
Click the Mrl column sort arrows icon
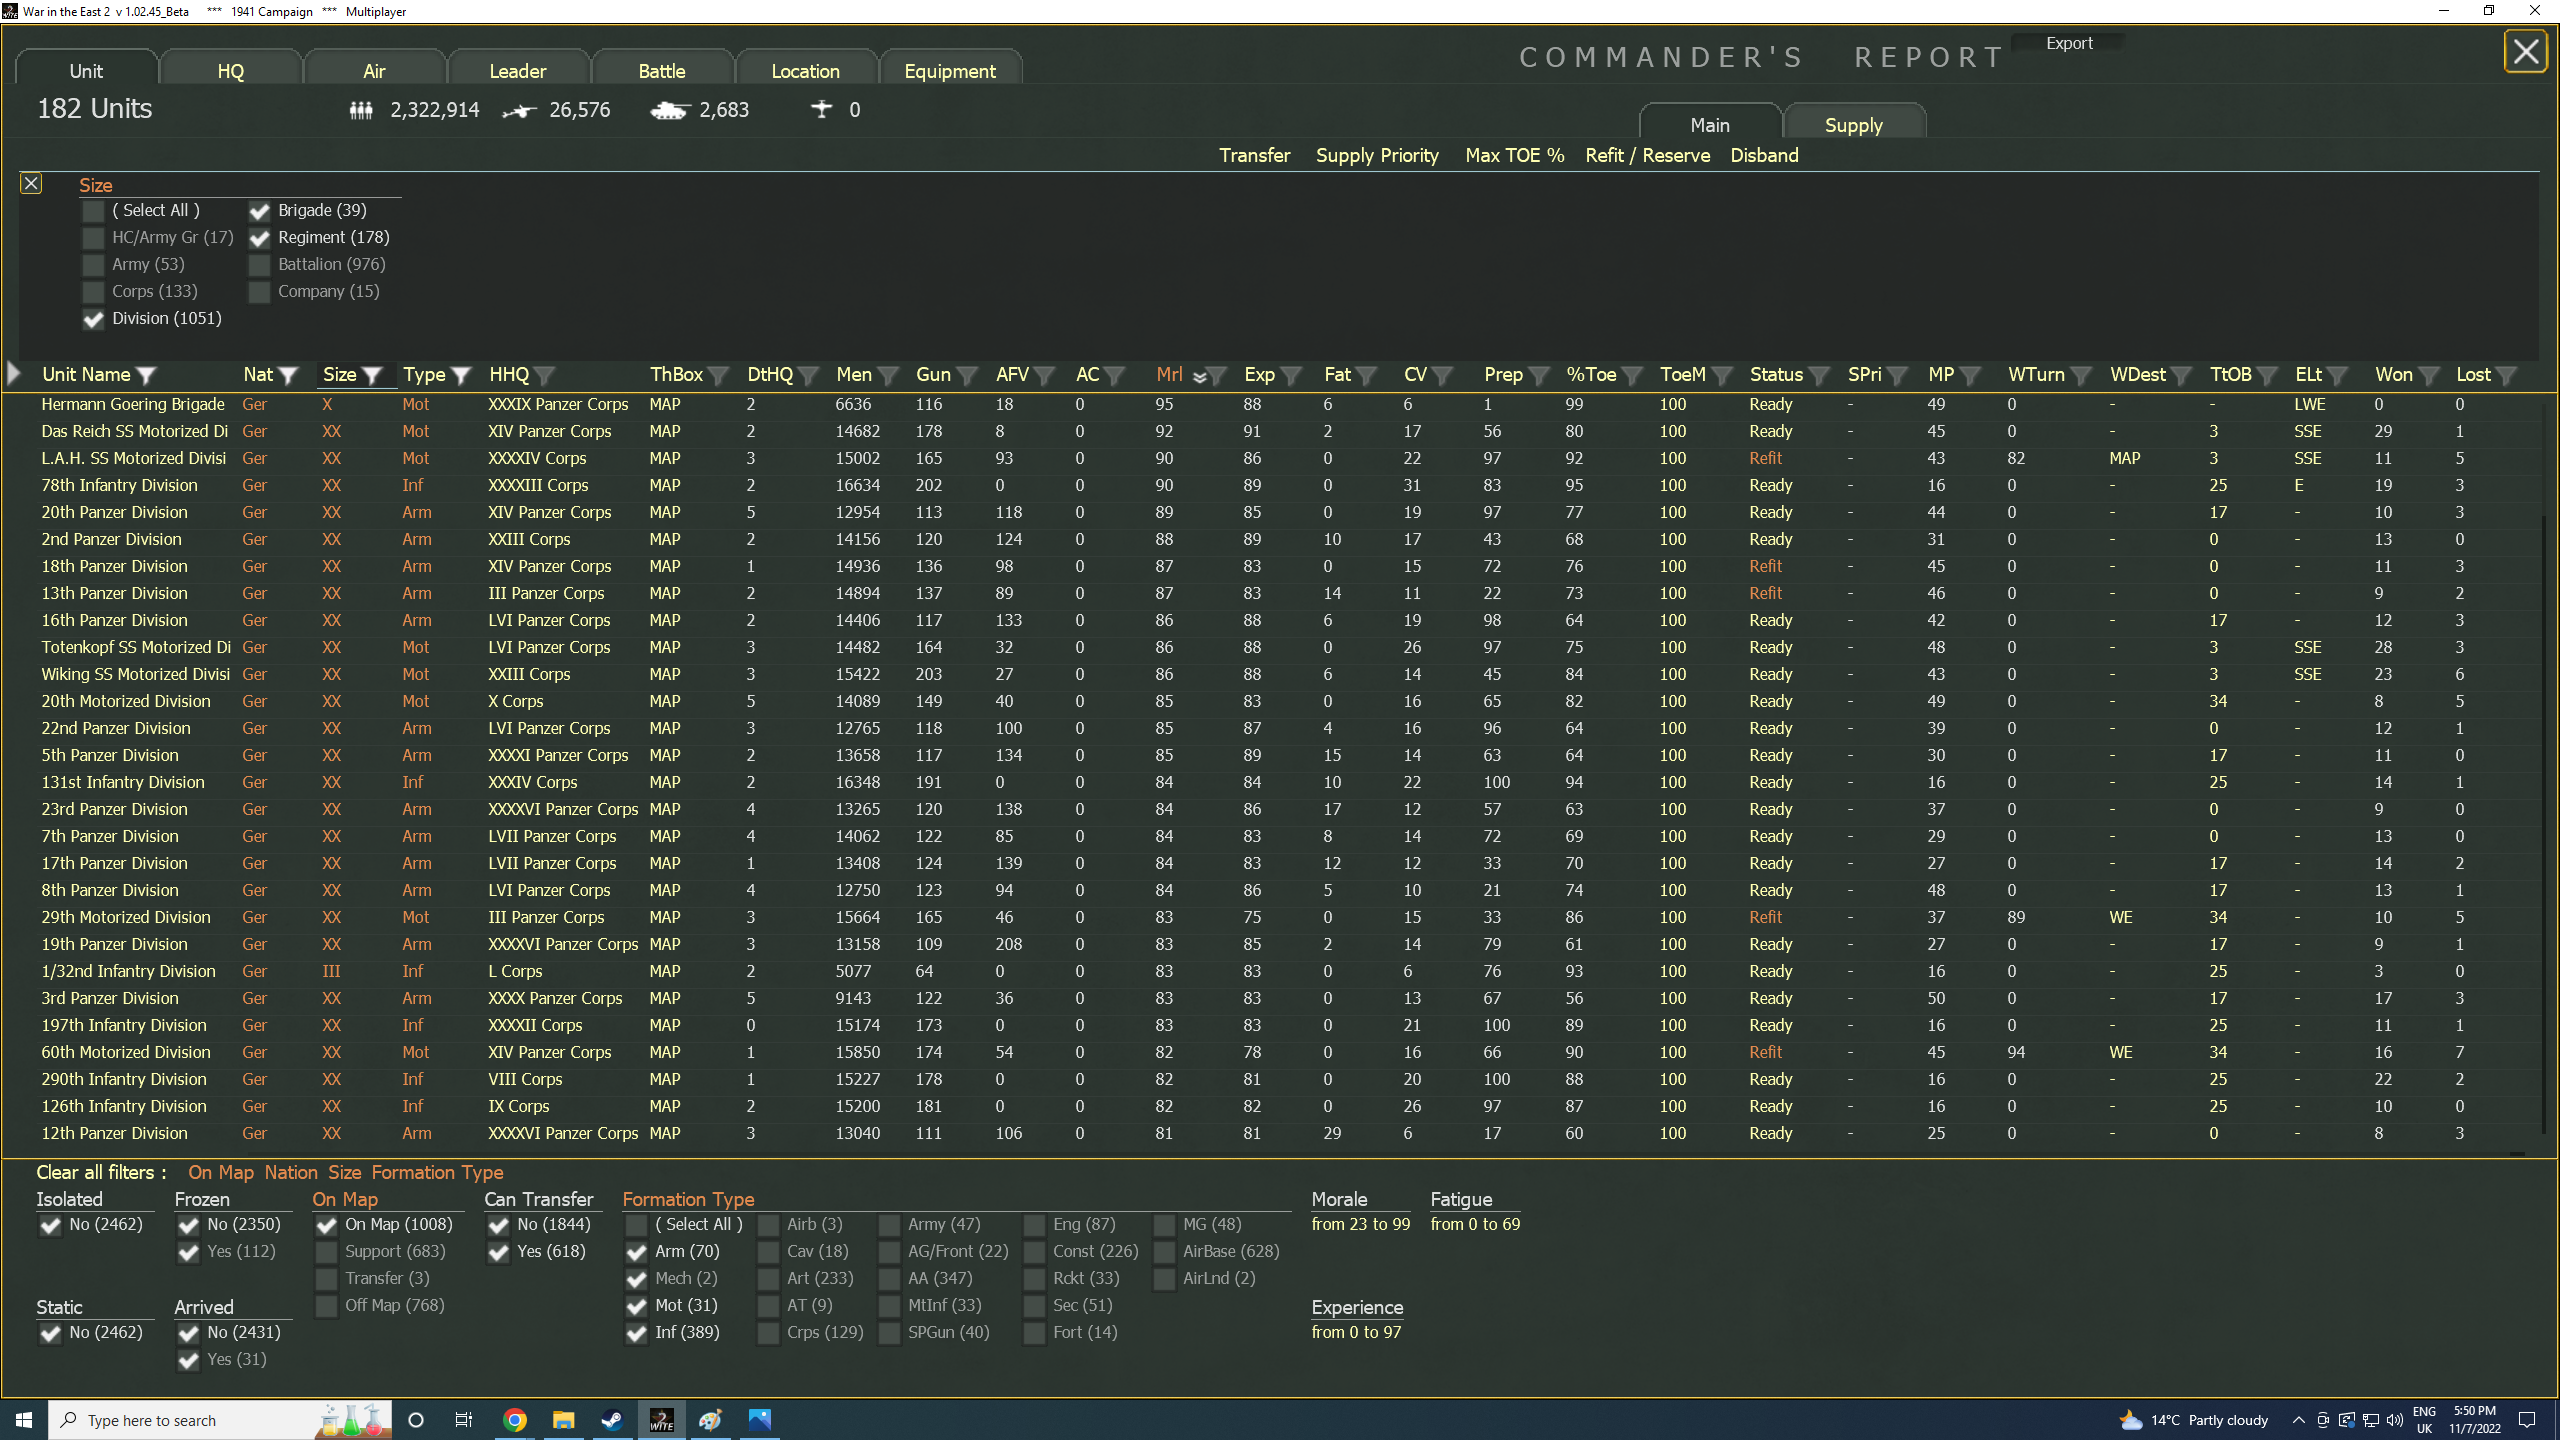click(x=1200, y=376)
